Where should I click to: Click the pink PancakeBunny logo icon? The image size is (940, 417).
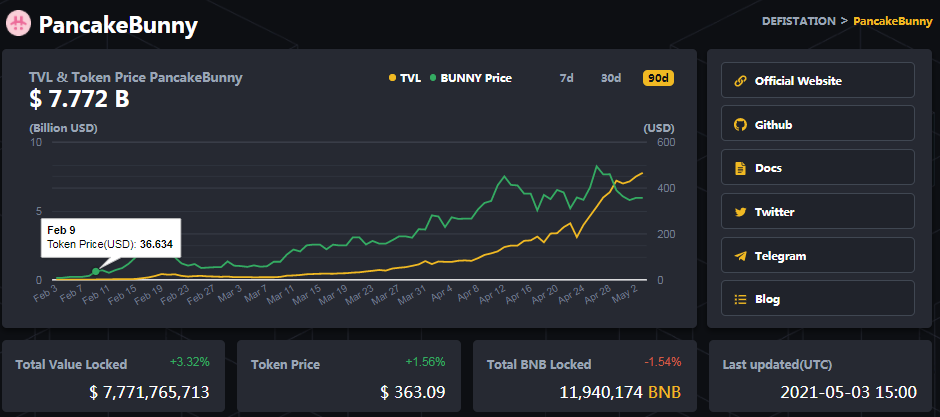click(18, 25)
